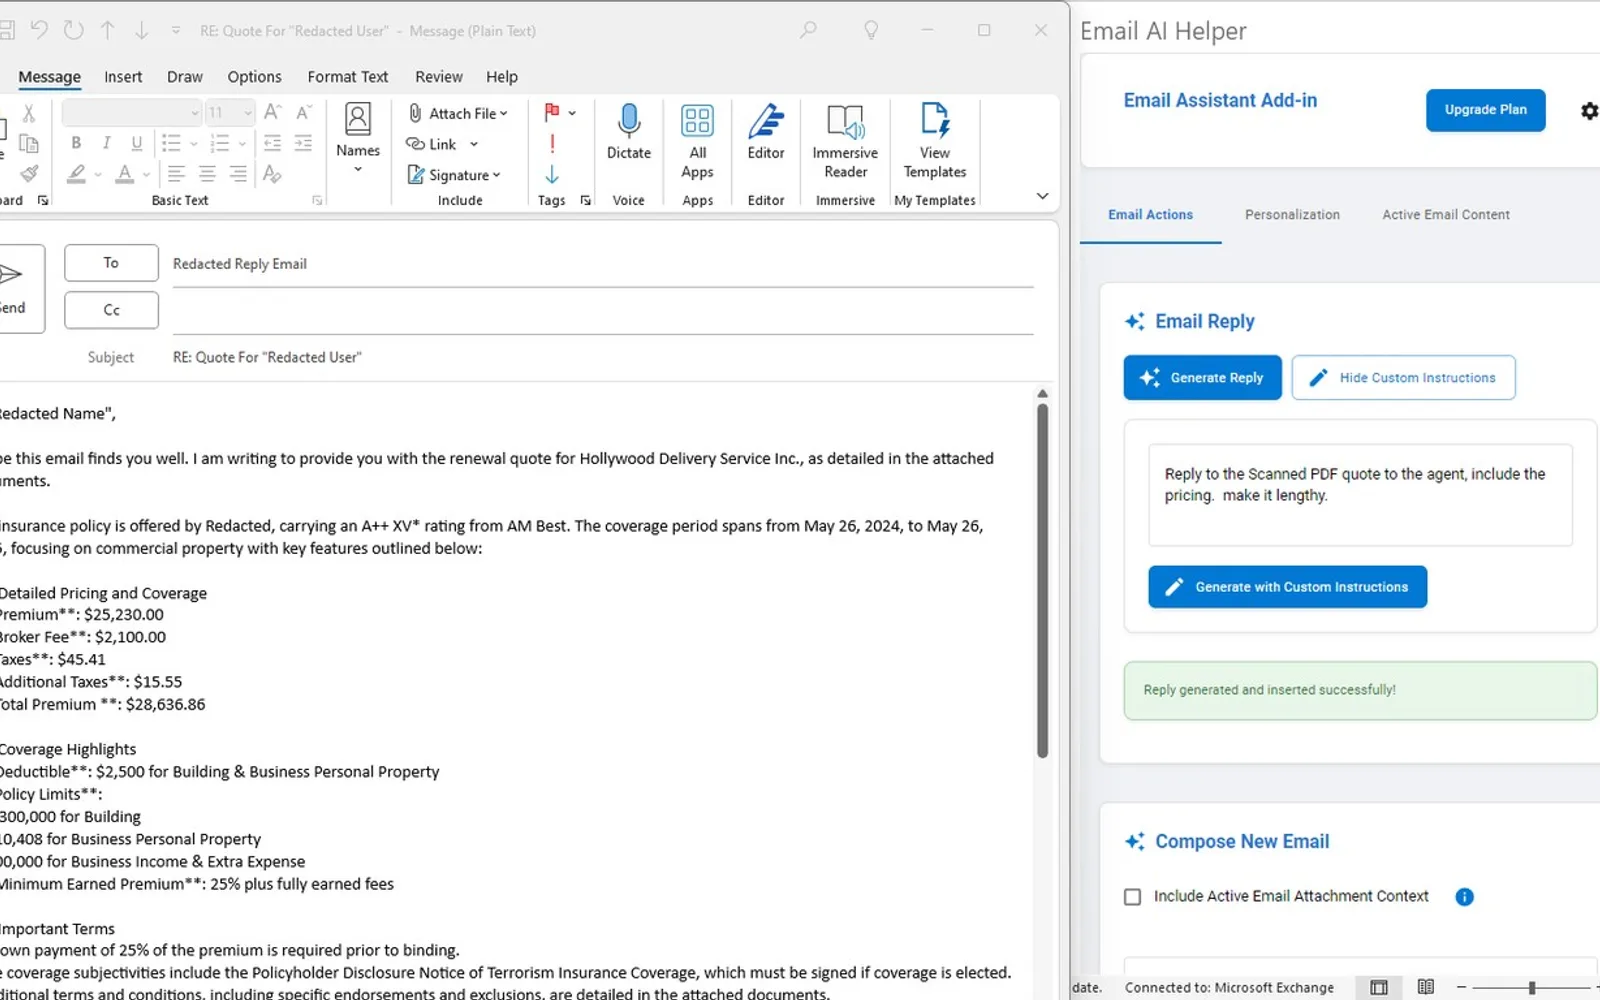This screenshot has width=1600, height=1000.
Task: Click View Templates icon
Action: (935, 120)
